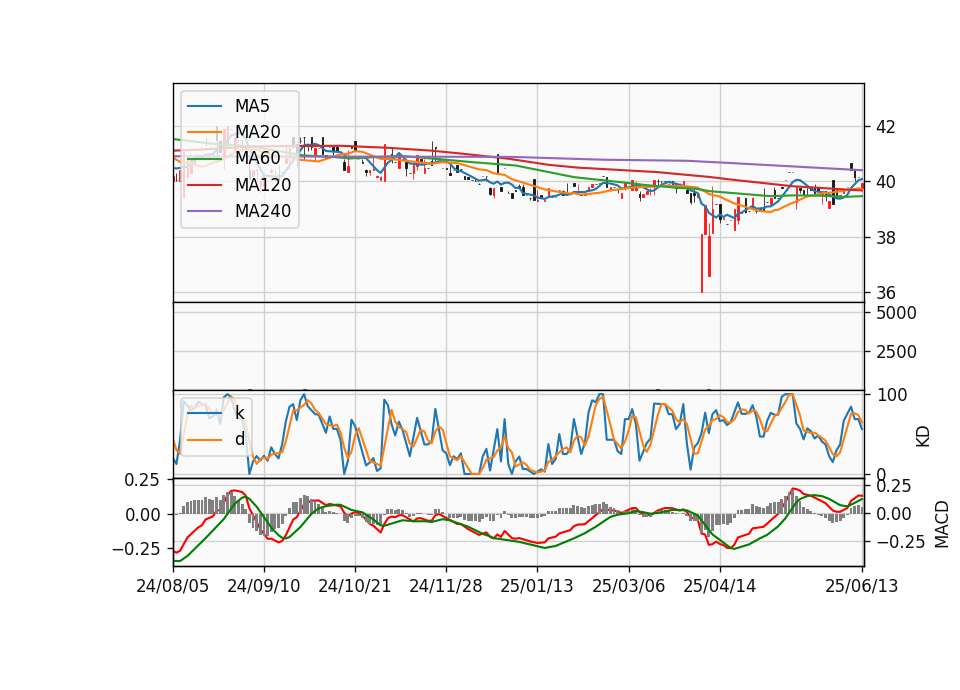Click the date label 24/08/05
960x690 pixels.
tap(173, 586)
